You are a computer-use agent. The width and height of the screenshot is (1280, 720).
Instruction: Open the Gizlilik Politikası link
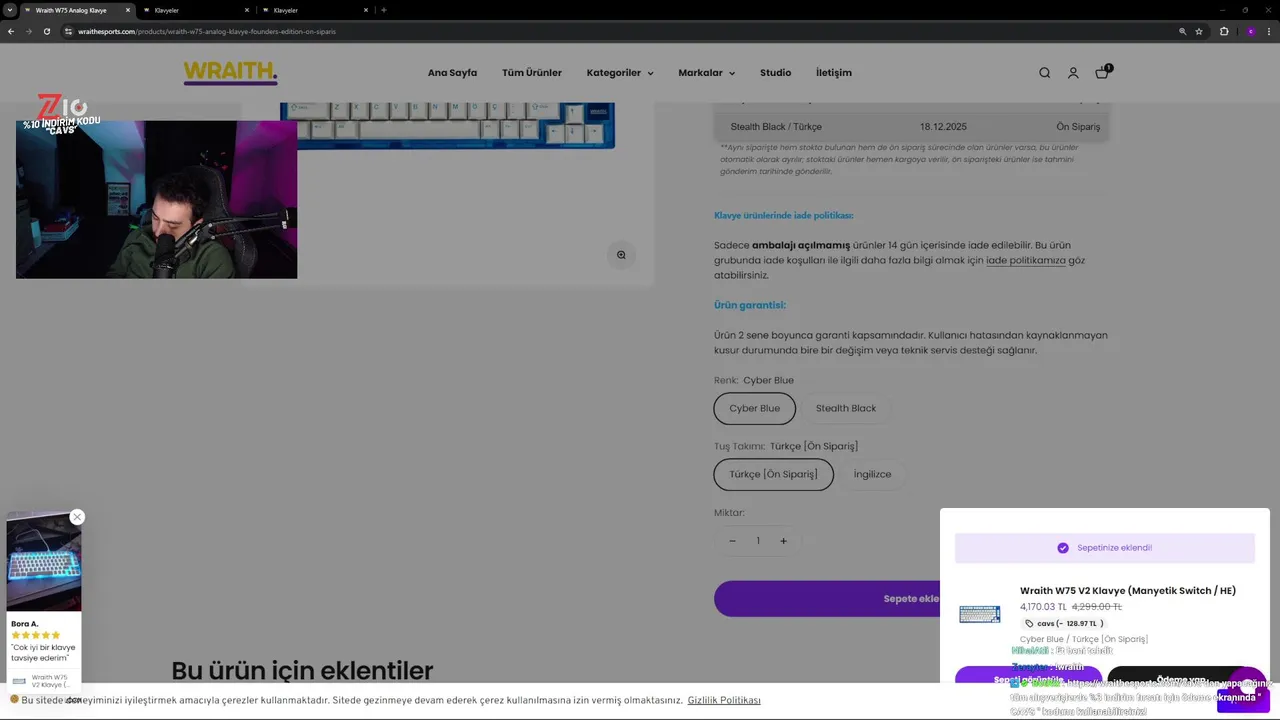724,700
